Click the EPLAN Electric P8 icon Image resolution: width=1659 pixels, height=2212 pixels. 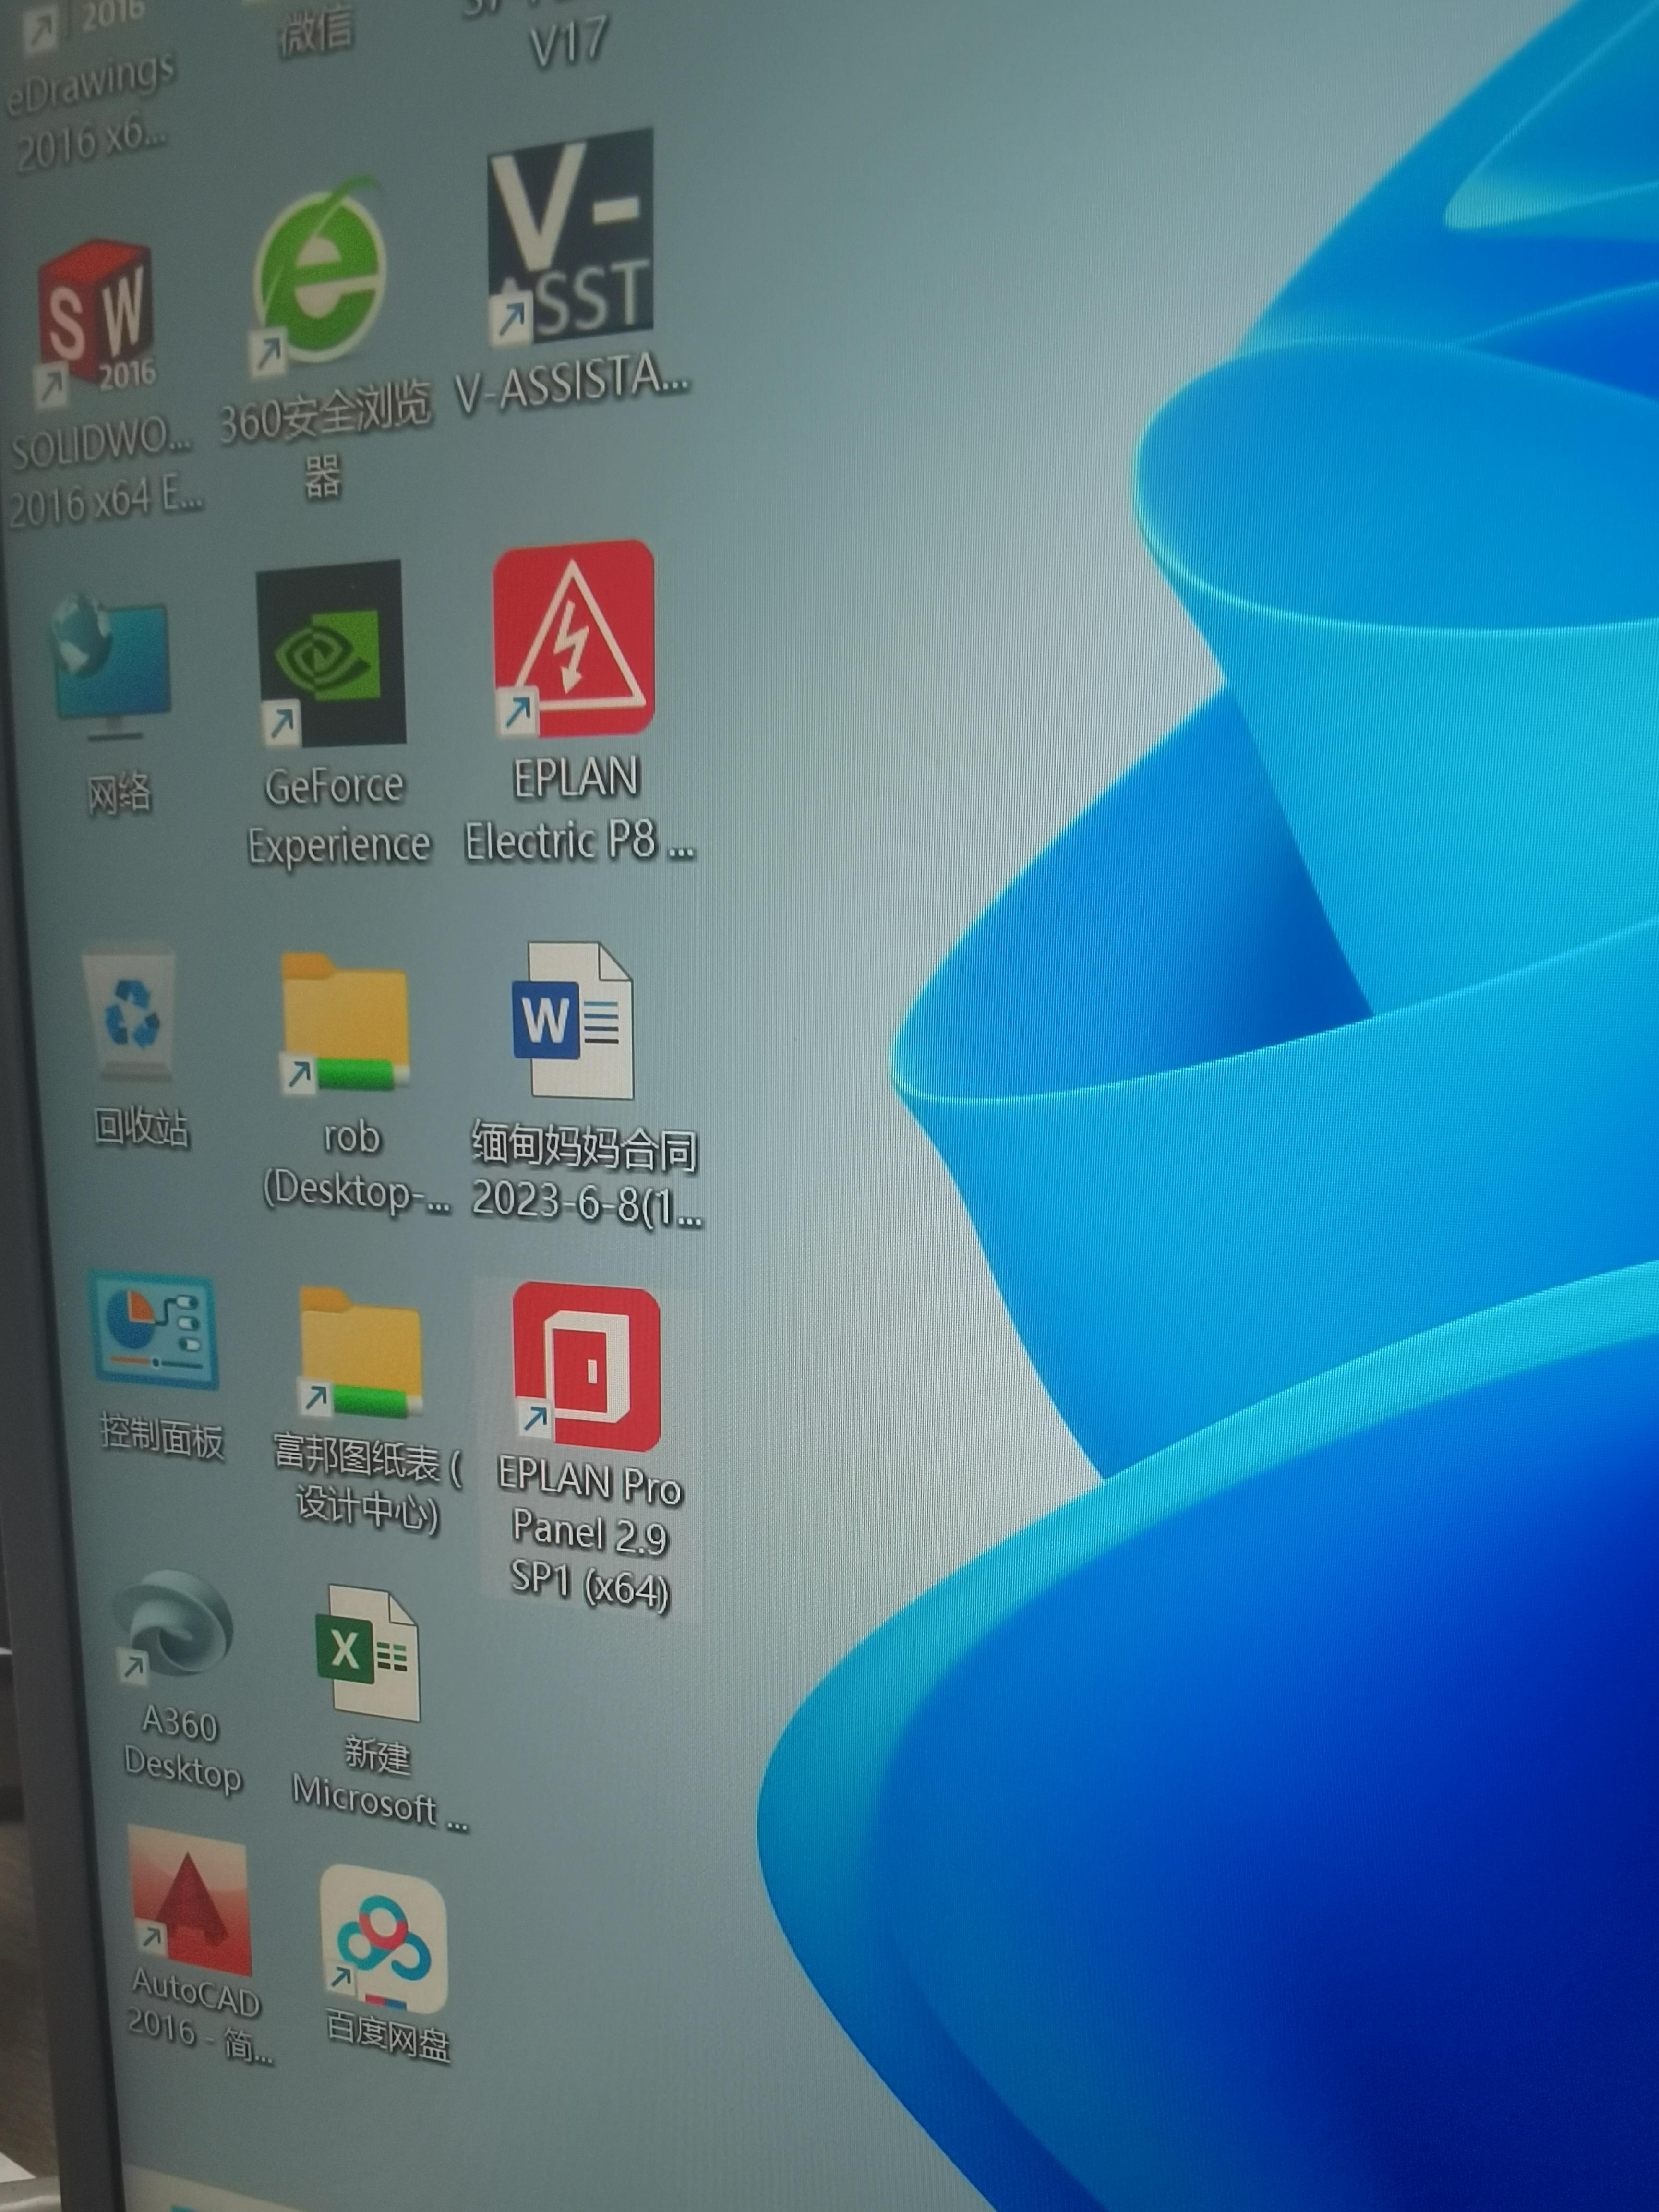574,640
